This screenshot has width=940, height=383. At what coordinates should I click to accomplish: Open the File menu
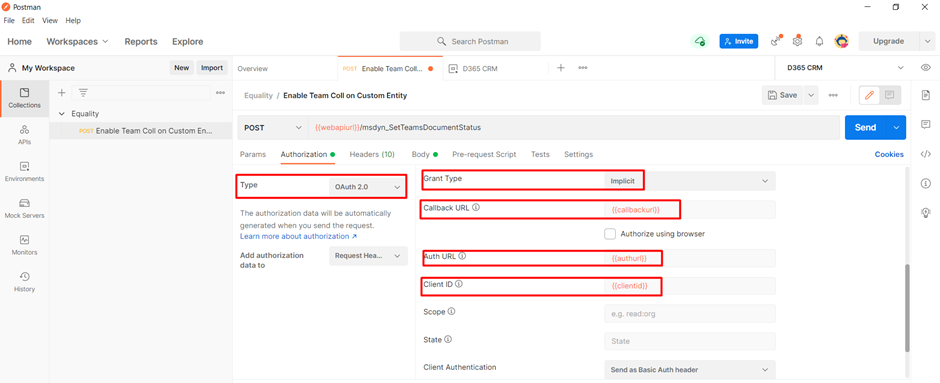(9, 20)
